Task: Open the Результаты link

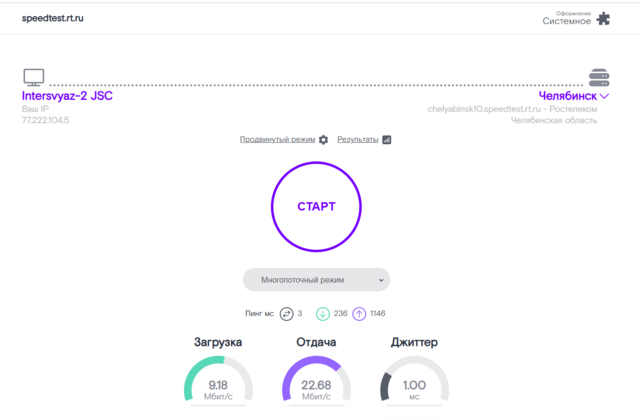Action: coord(357,140)
